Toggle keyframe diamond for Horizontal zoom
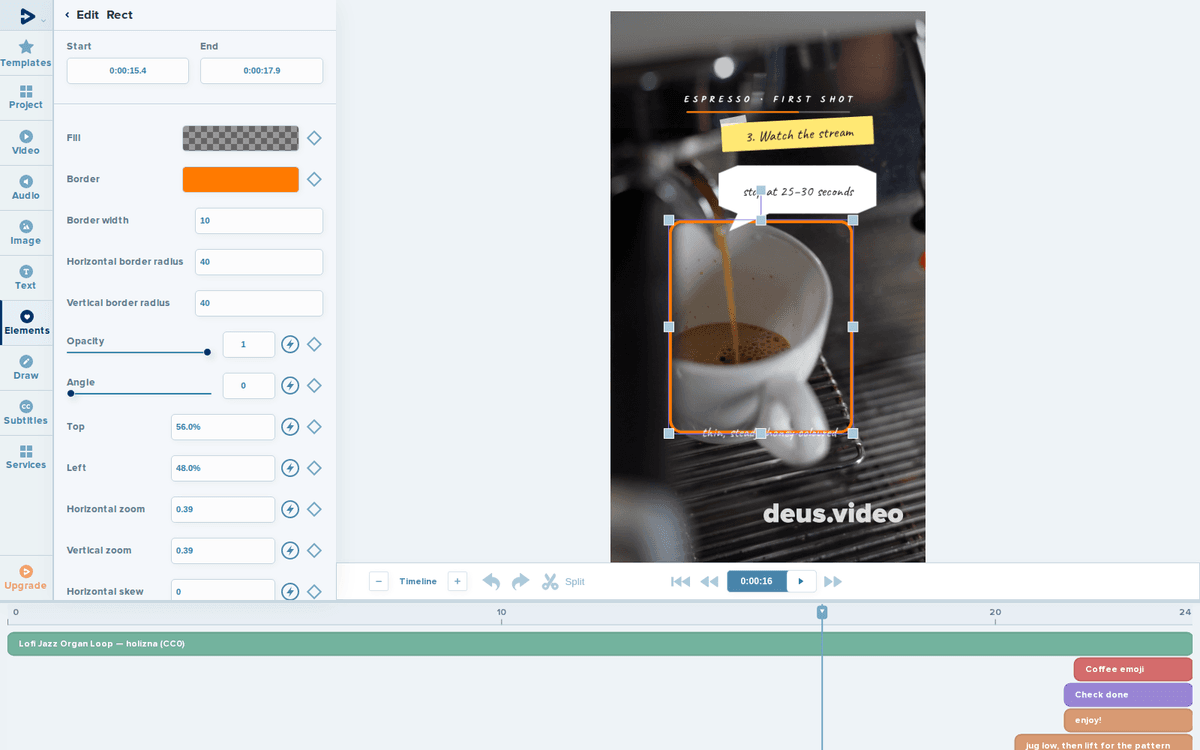 [314, 509]
